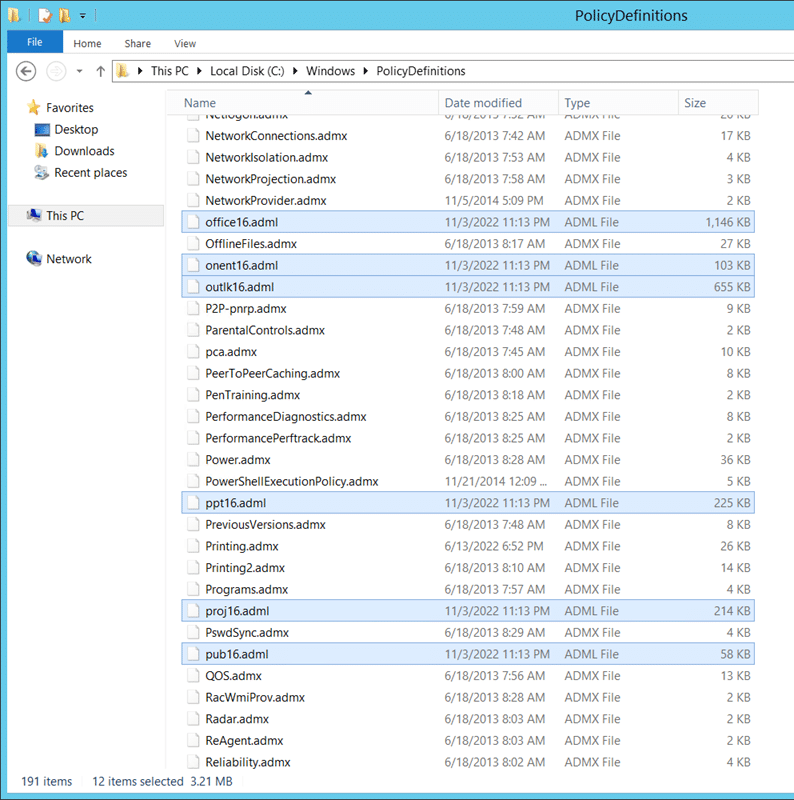Click the Favorites star icon
This screenshot has width=794, height=800.
(34, 107)
